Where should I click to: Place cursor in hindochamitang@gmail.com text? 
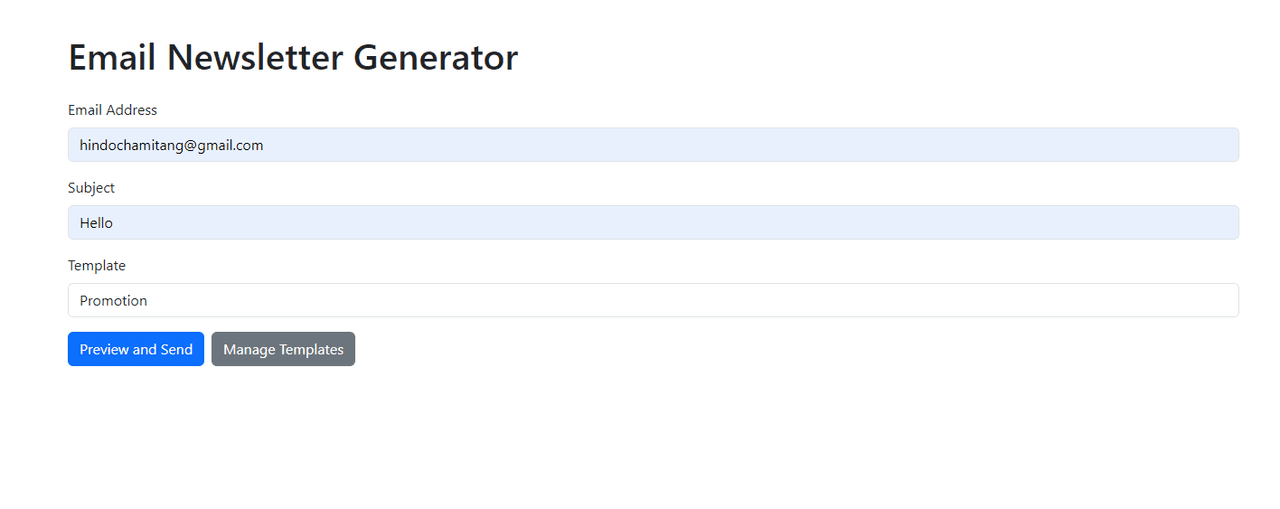(171, 145)
